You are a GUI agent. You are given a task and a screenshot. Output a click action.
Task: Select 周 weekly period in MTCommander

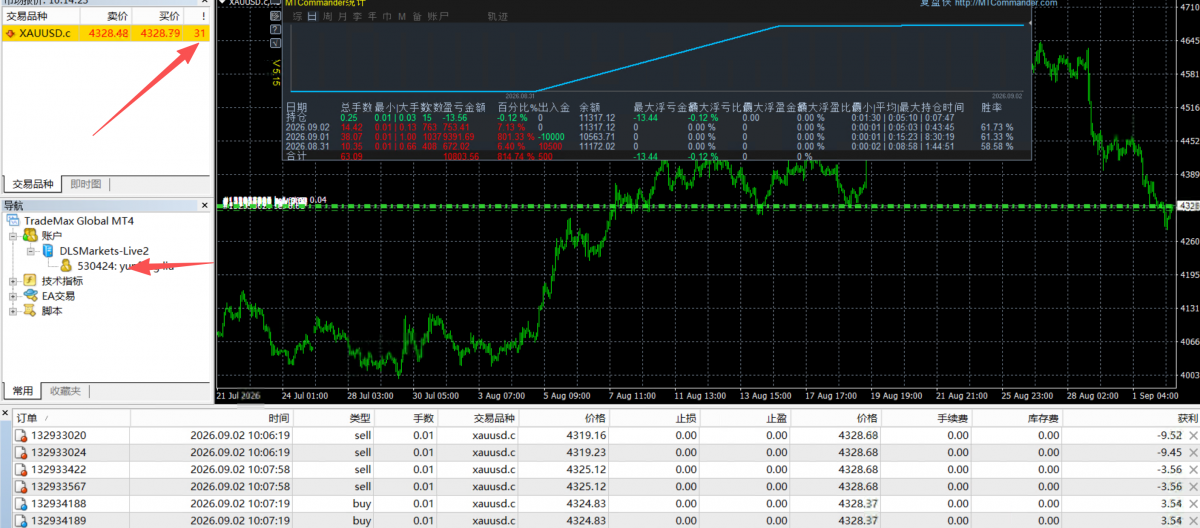[329, 18]
